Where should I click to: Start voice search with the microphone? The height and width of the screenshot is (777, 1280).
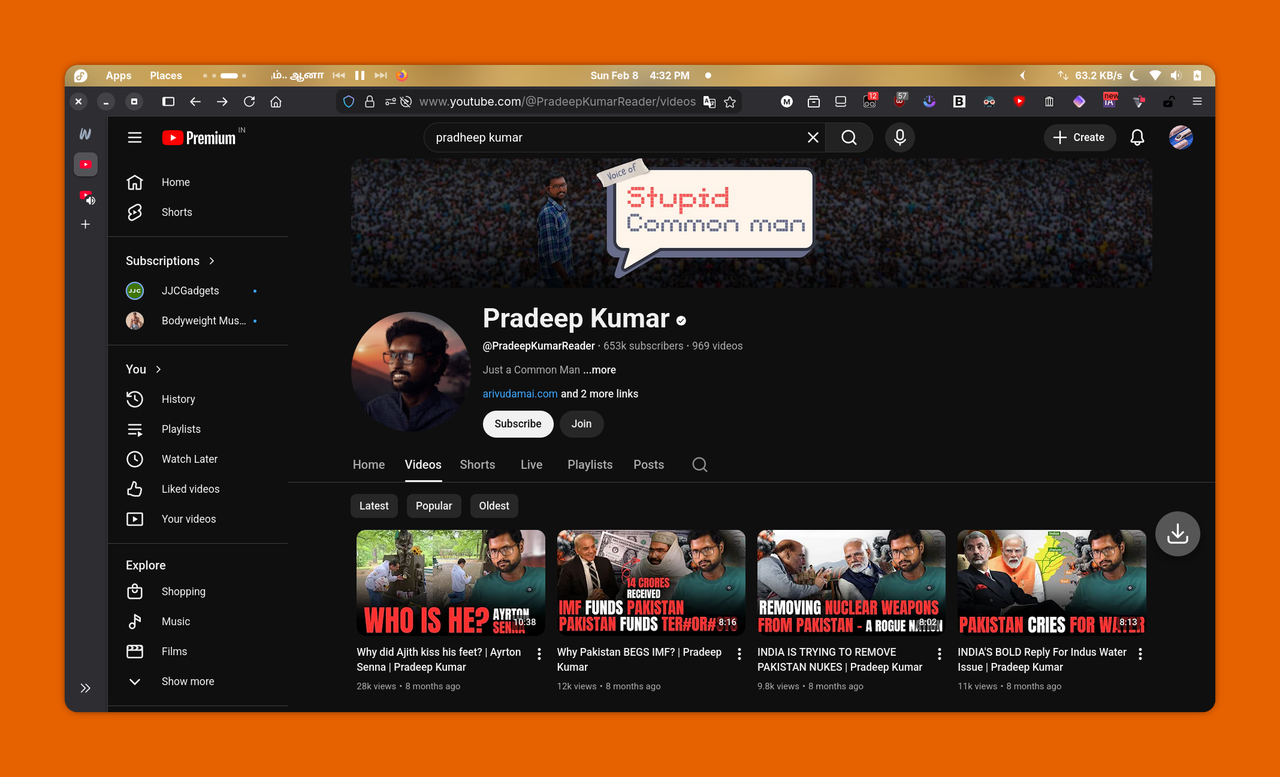[x=900, y=138]
